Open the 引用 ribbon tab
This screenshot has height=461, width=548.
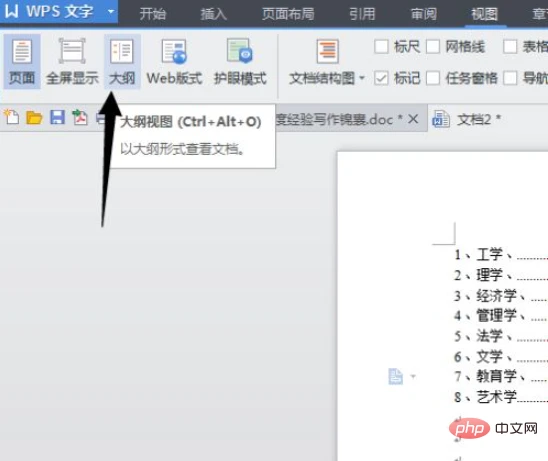362,14
